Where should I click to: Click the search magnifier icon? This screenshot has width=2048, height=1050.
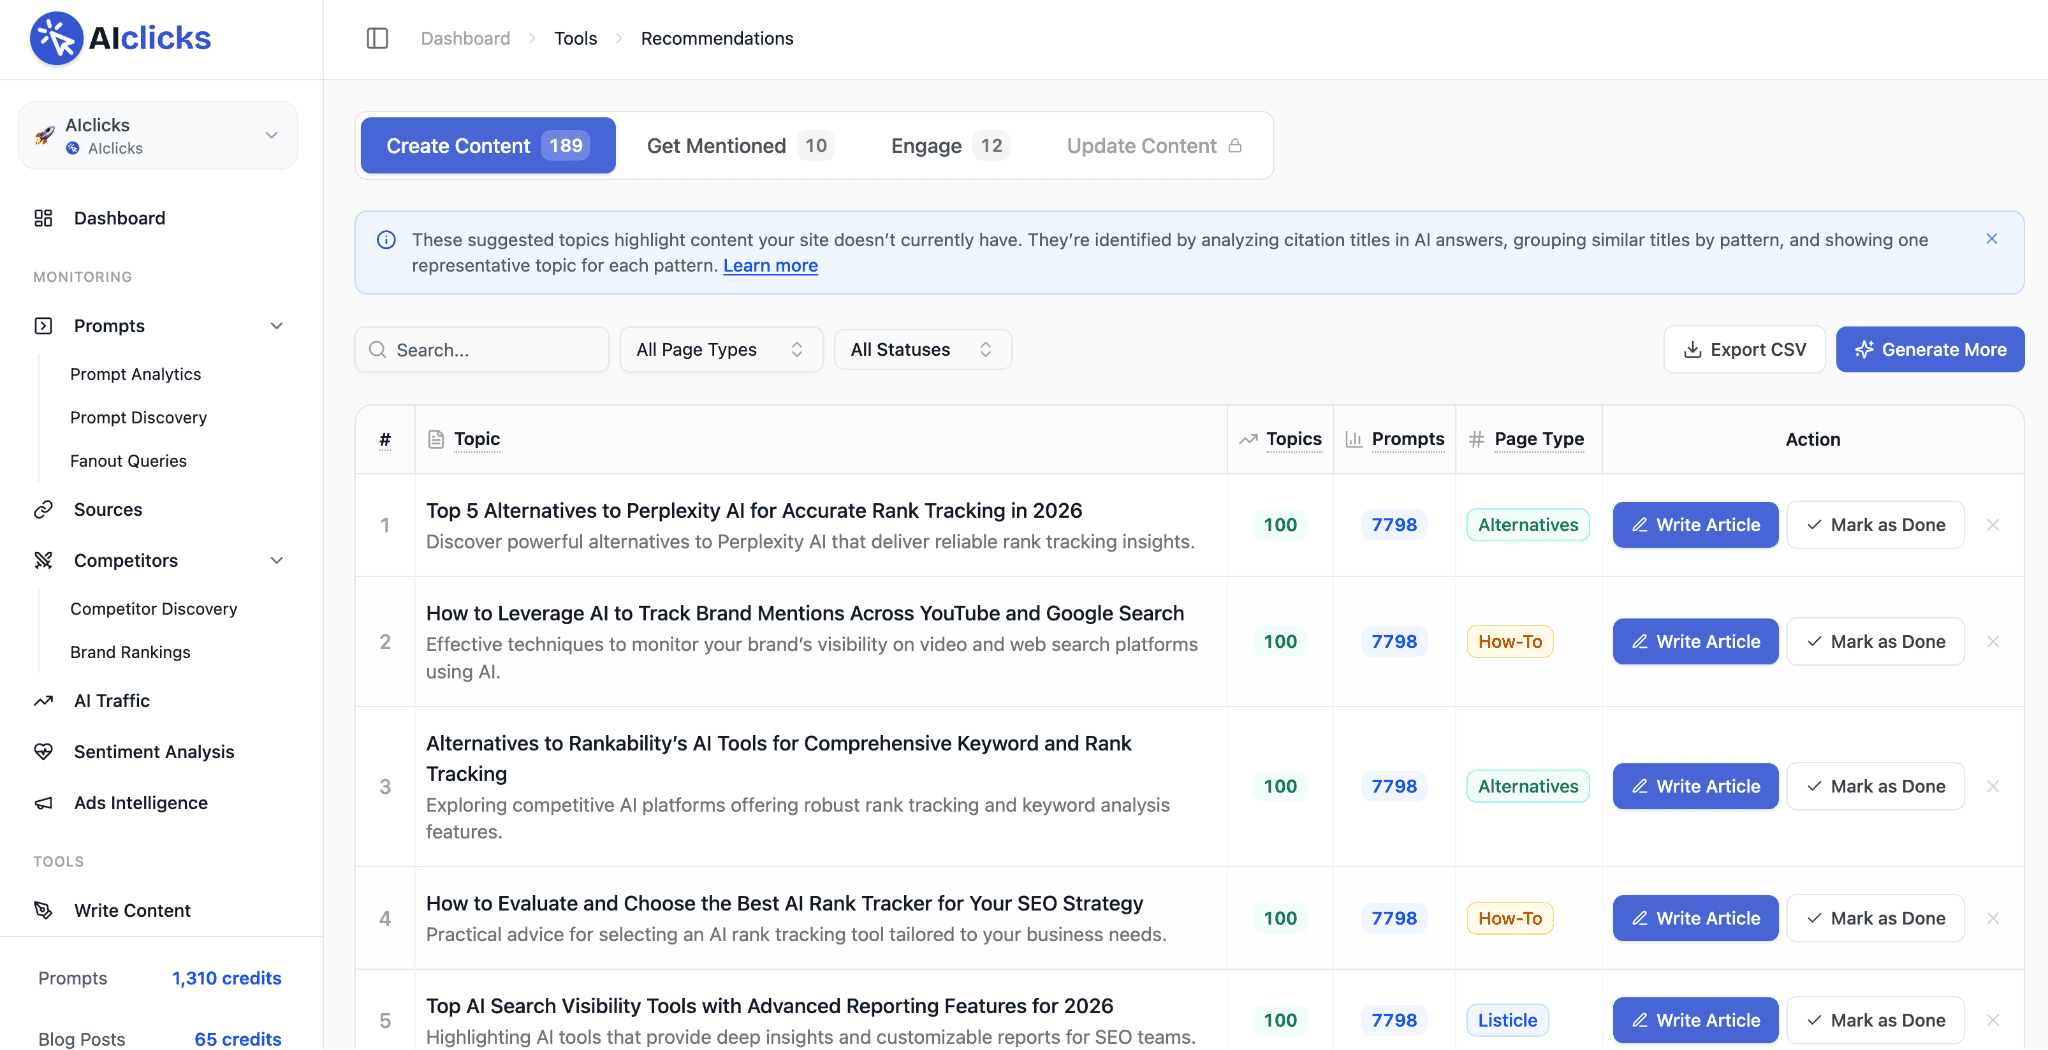[x=378, y=350]
